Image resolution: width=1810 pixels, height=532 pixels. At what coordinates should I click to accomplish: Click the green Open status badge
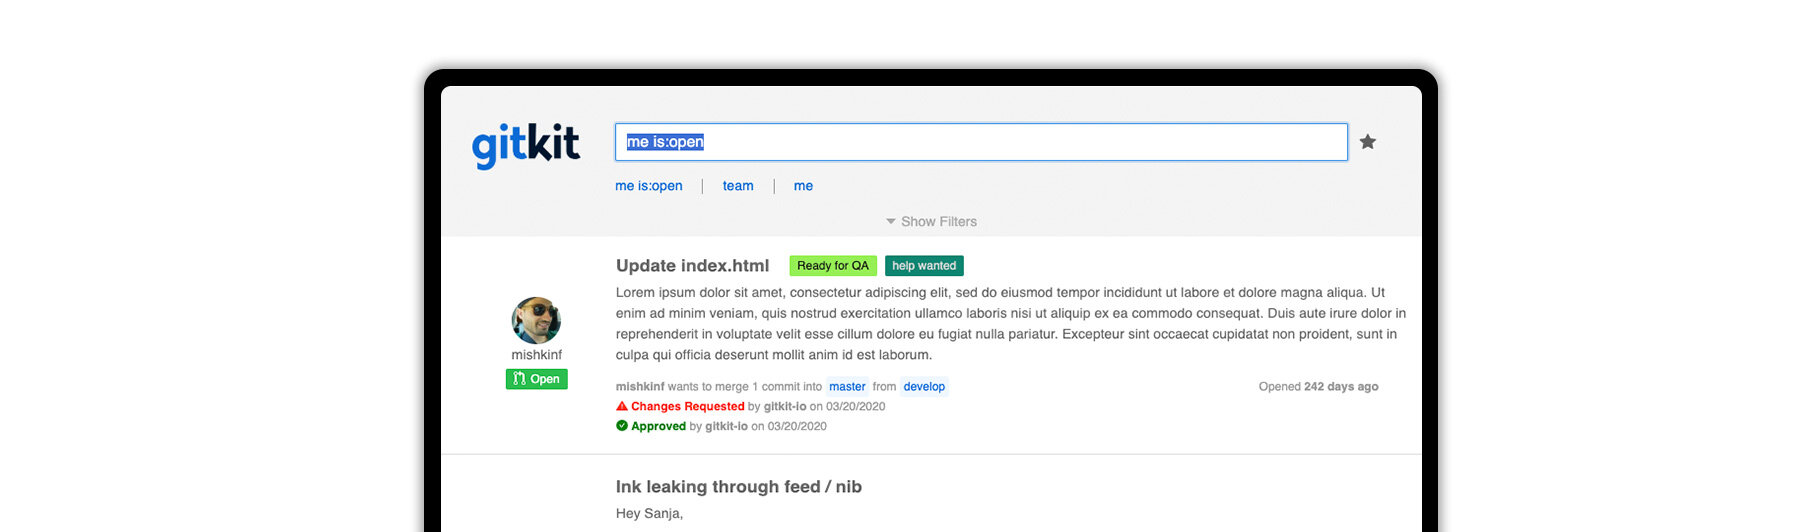click(x=536, y=379)
